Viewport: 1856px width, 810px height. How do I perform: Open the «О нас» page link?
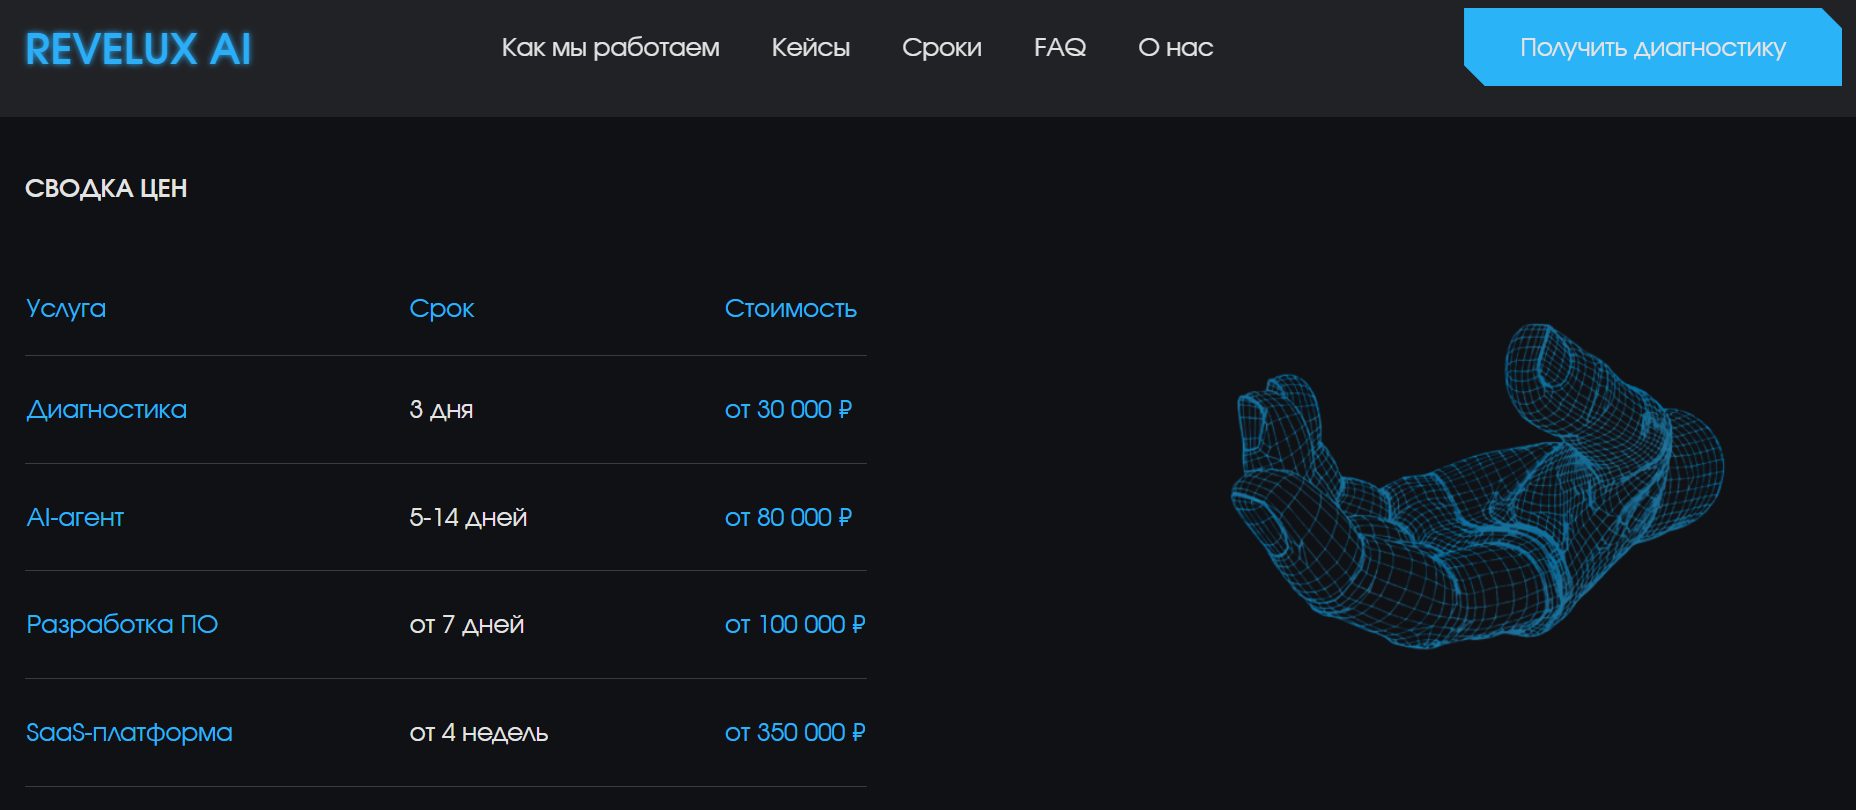[1176, 48]
